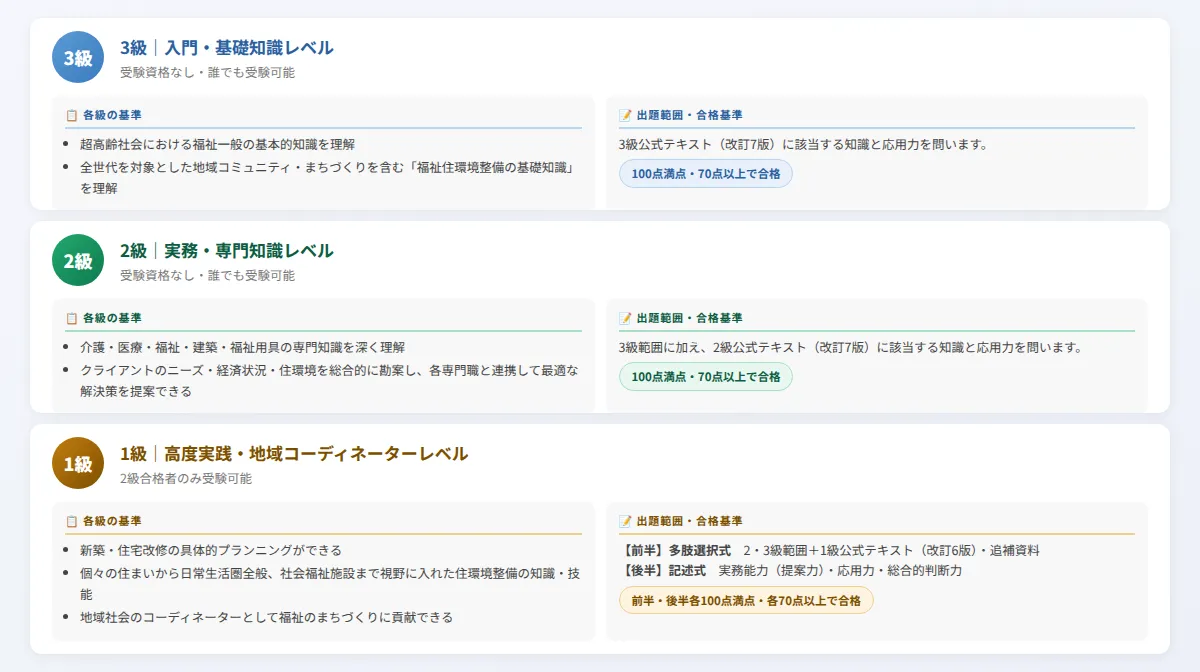Click 出題範囲・合格基準 label in the 1級 card
Viewport: 1200px width, 672px height.
(689, 521)
